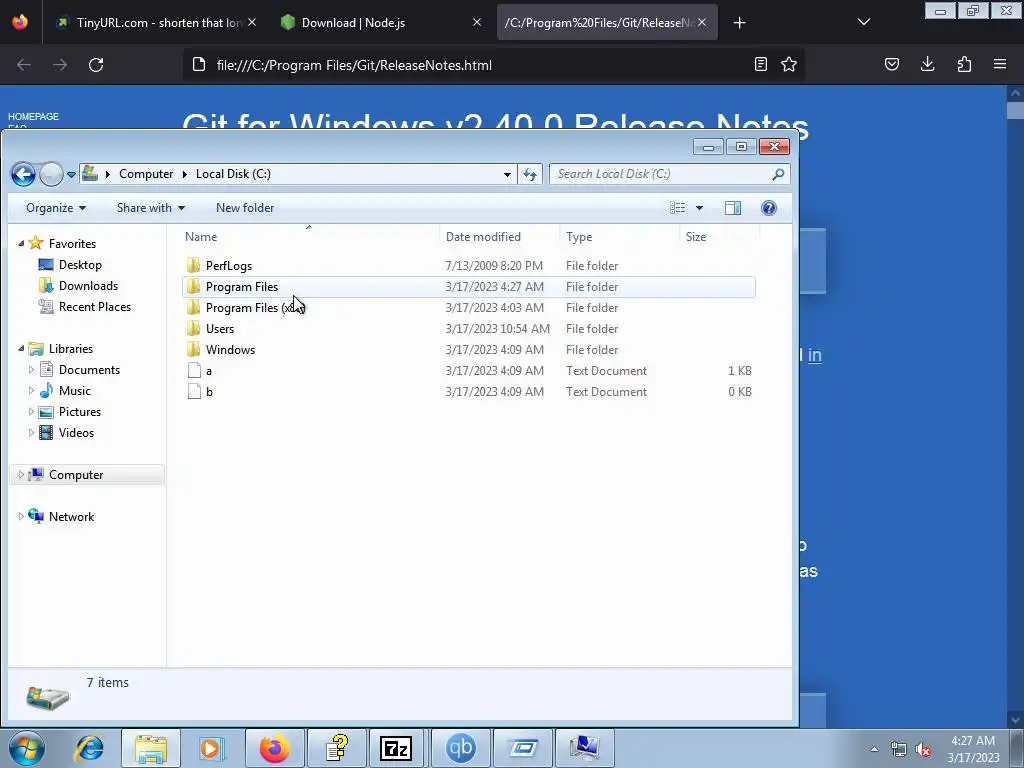The image size is (1024, 768).
Task: Click the muted volume tray icon
Action: pos(923,750)
